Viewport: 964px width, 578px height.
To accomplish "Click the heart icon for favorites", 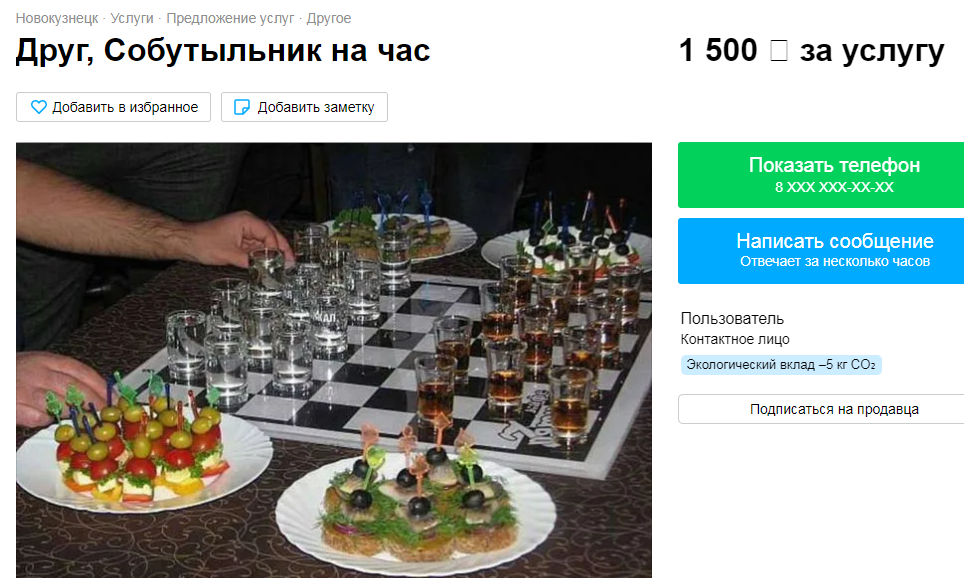I will pyautogui.click(x=39, y=107).
